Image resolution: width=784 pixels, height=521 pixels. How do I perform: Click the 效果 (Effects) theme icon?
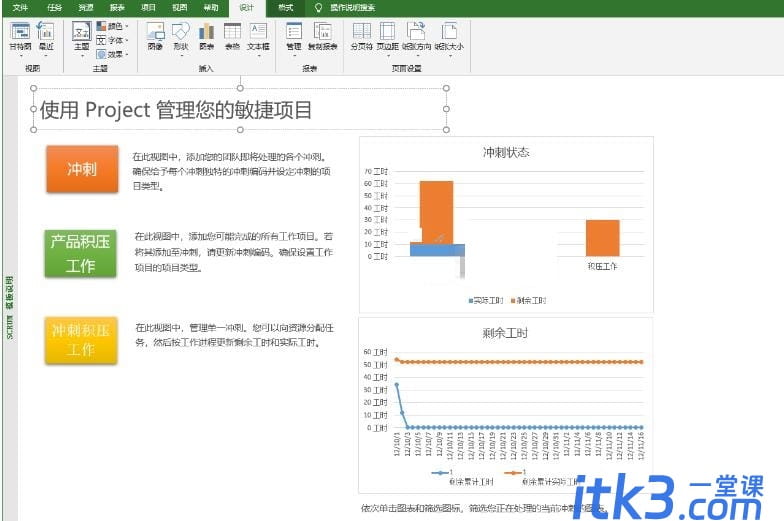click(x=102, y=54)
